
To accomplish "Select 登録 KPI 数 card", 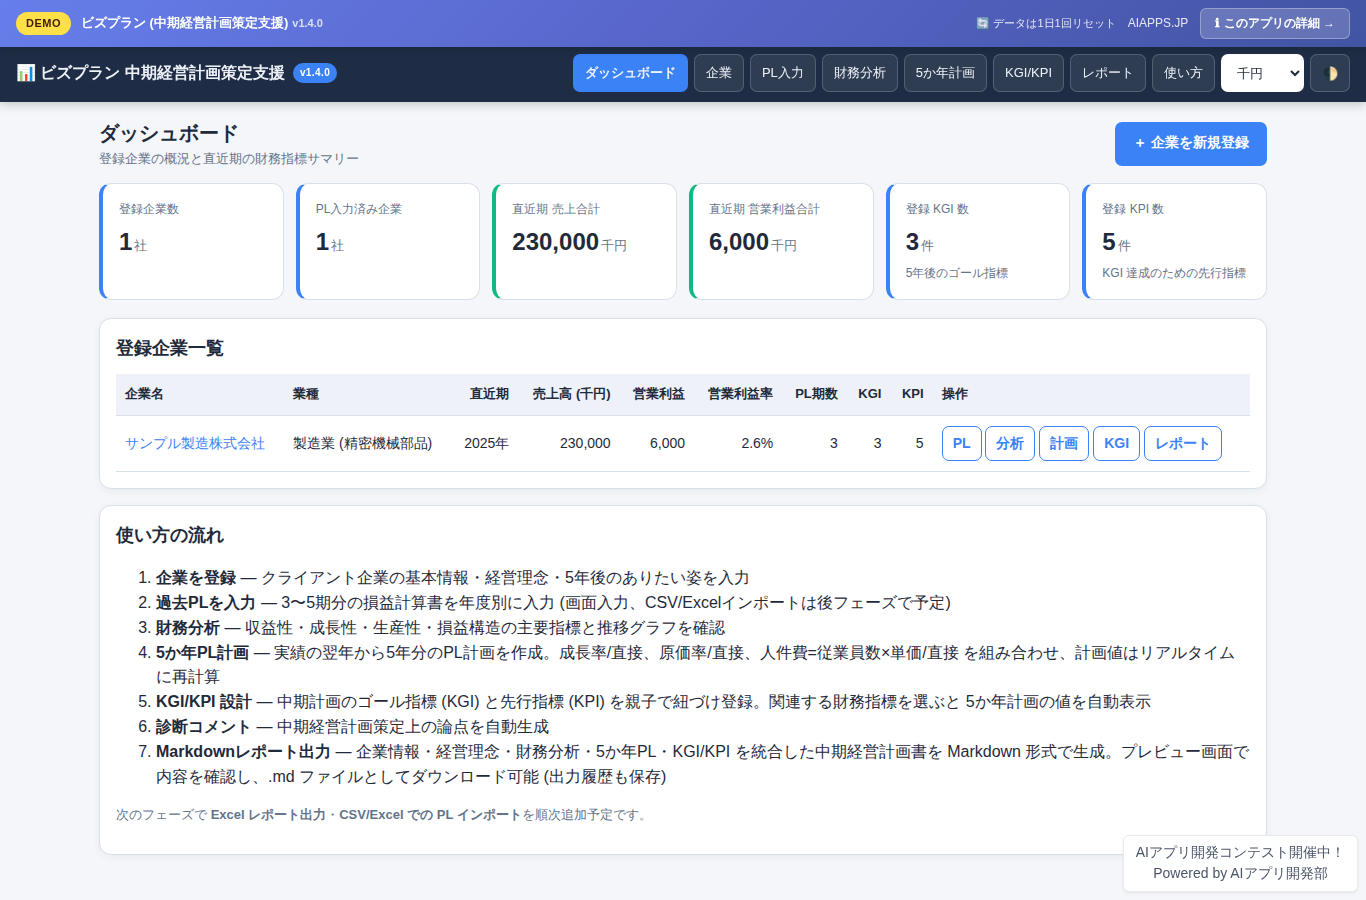I will pyautogui.click(x=1175, y=241).
